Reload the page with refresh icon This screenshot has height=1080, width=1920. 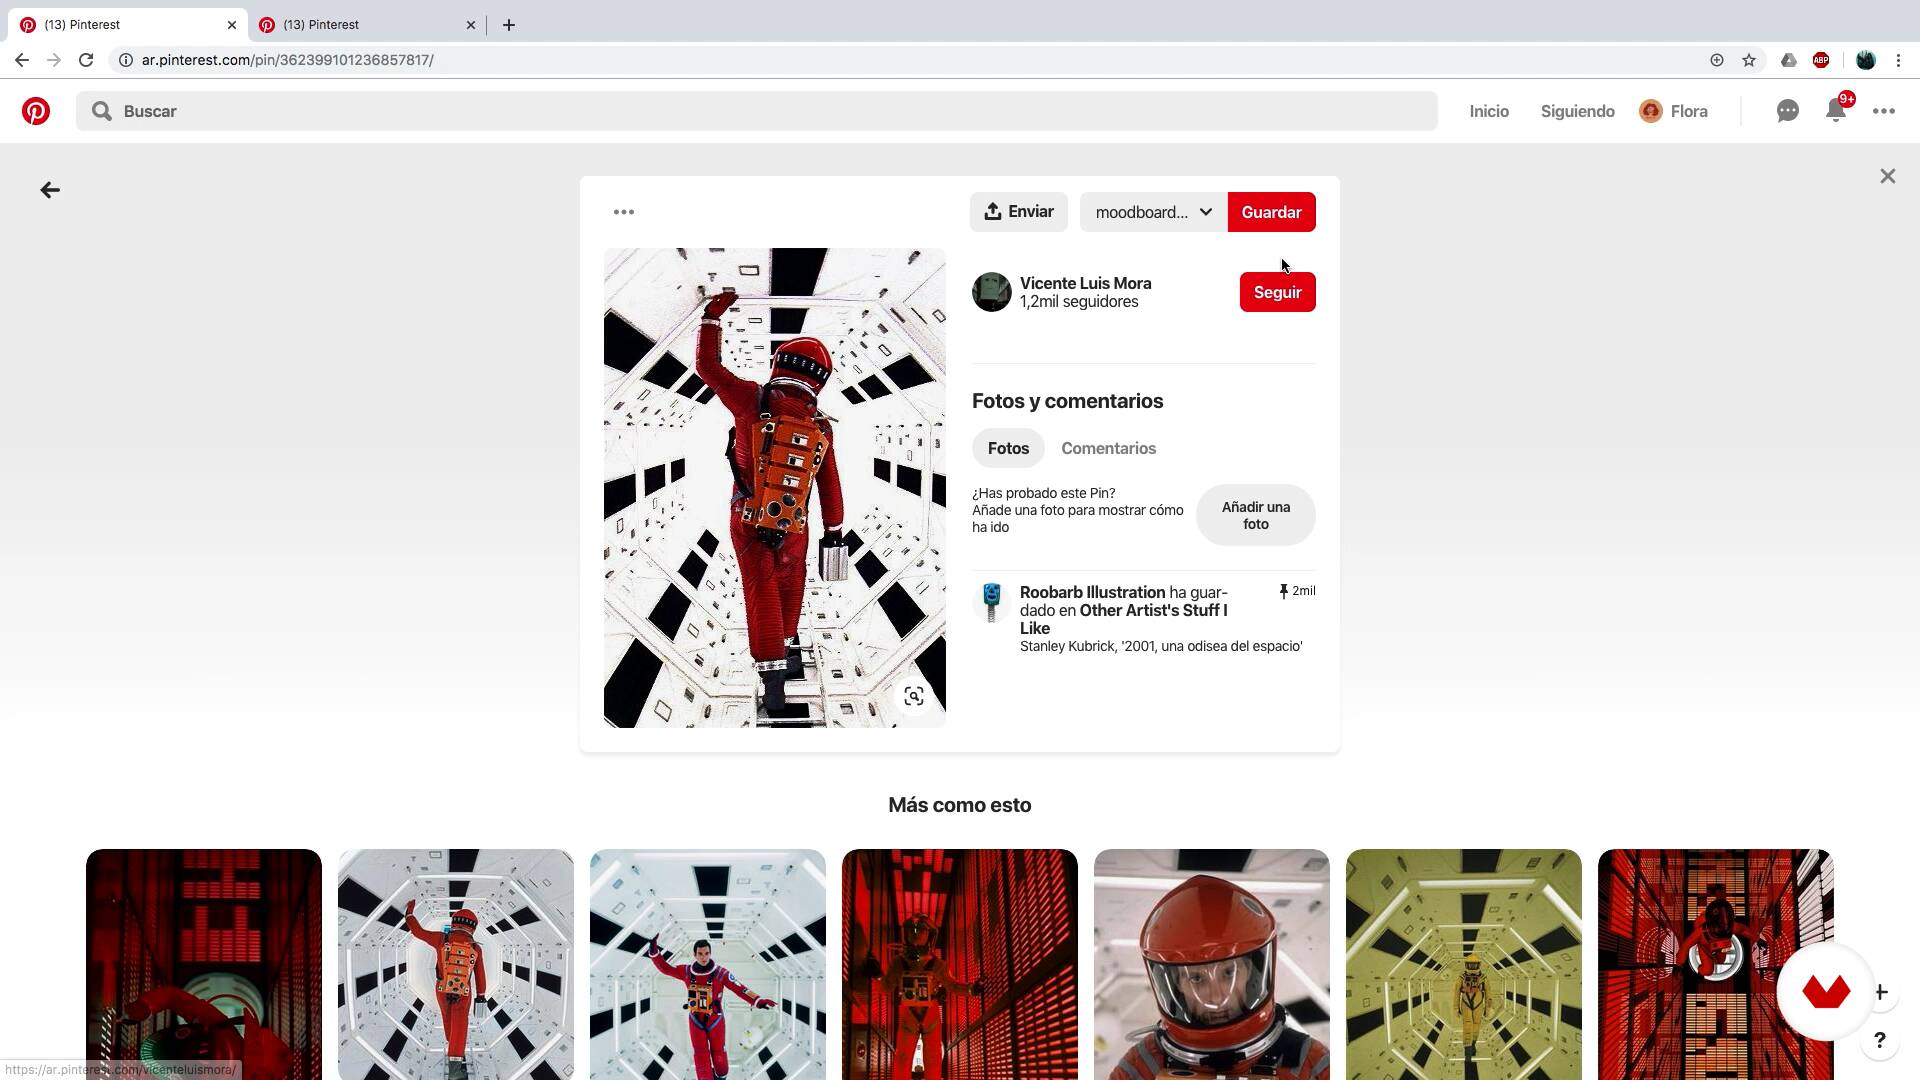tap(86, 60)
